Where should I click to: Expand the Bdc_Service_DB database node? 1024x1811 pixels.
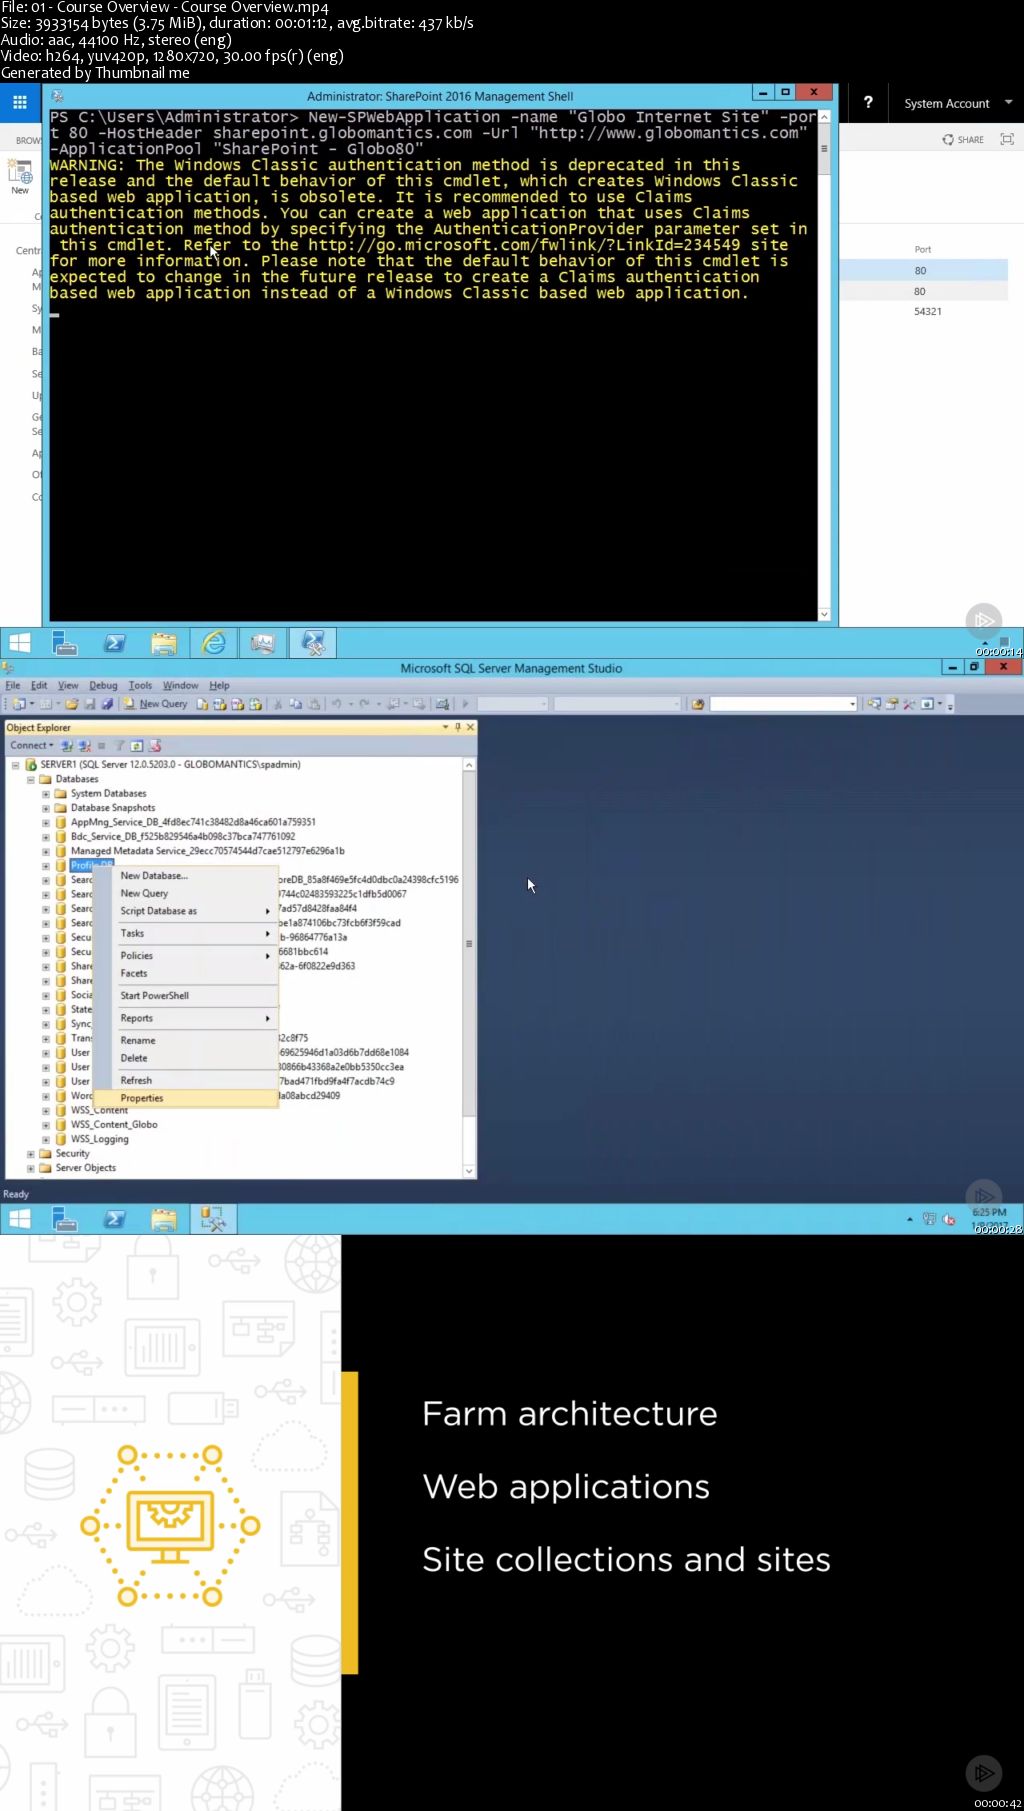46,837
